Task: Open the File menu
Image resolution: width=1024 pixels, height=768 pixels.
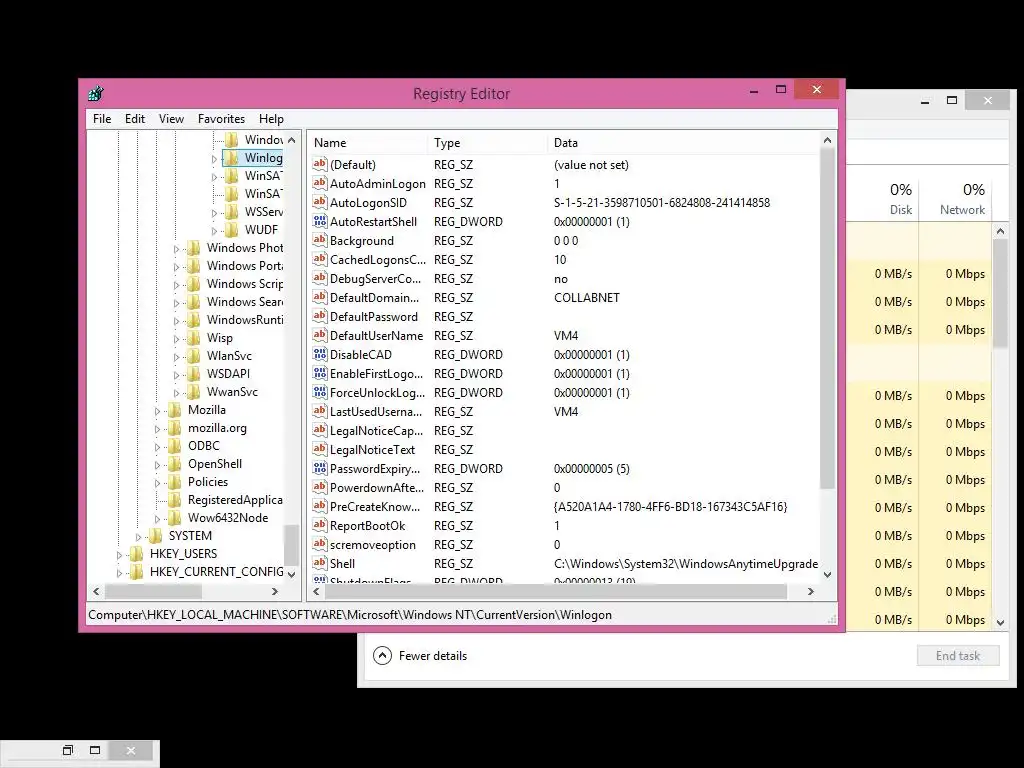Action: coord(102,119)
